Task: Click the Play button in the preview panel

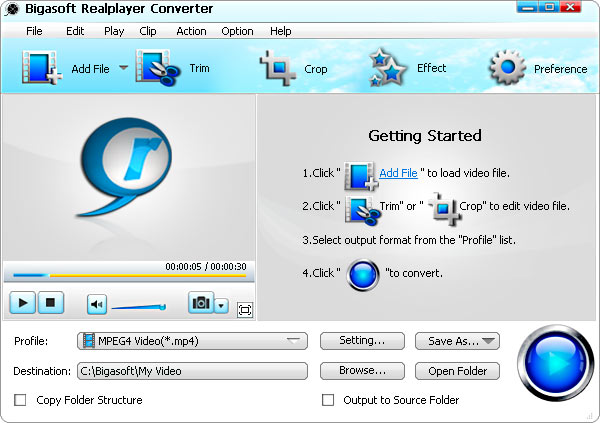Action: (x=23, y=303)
